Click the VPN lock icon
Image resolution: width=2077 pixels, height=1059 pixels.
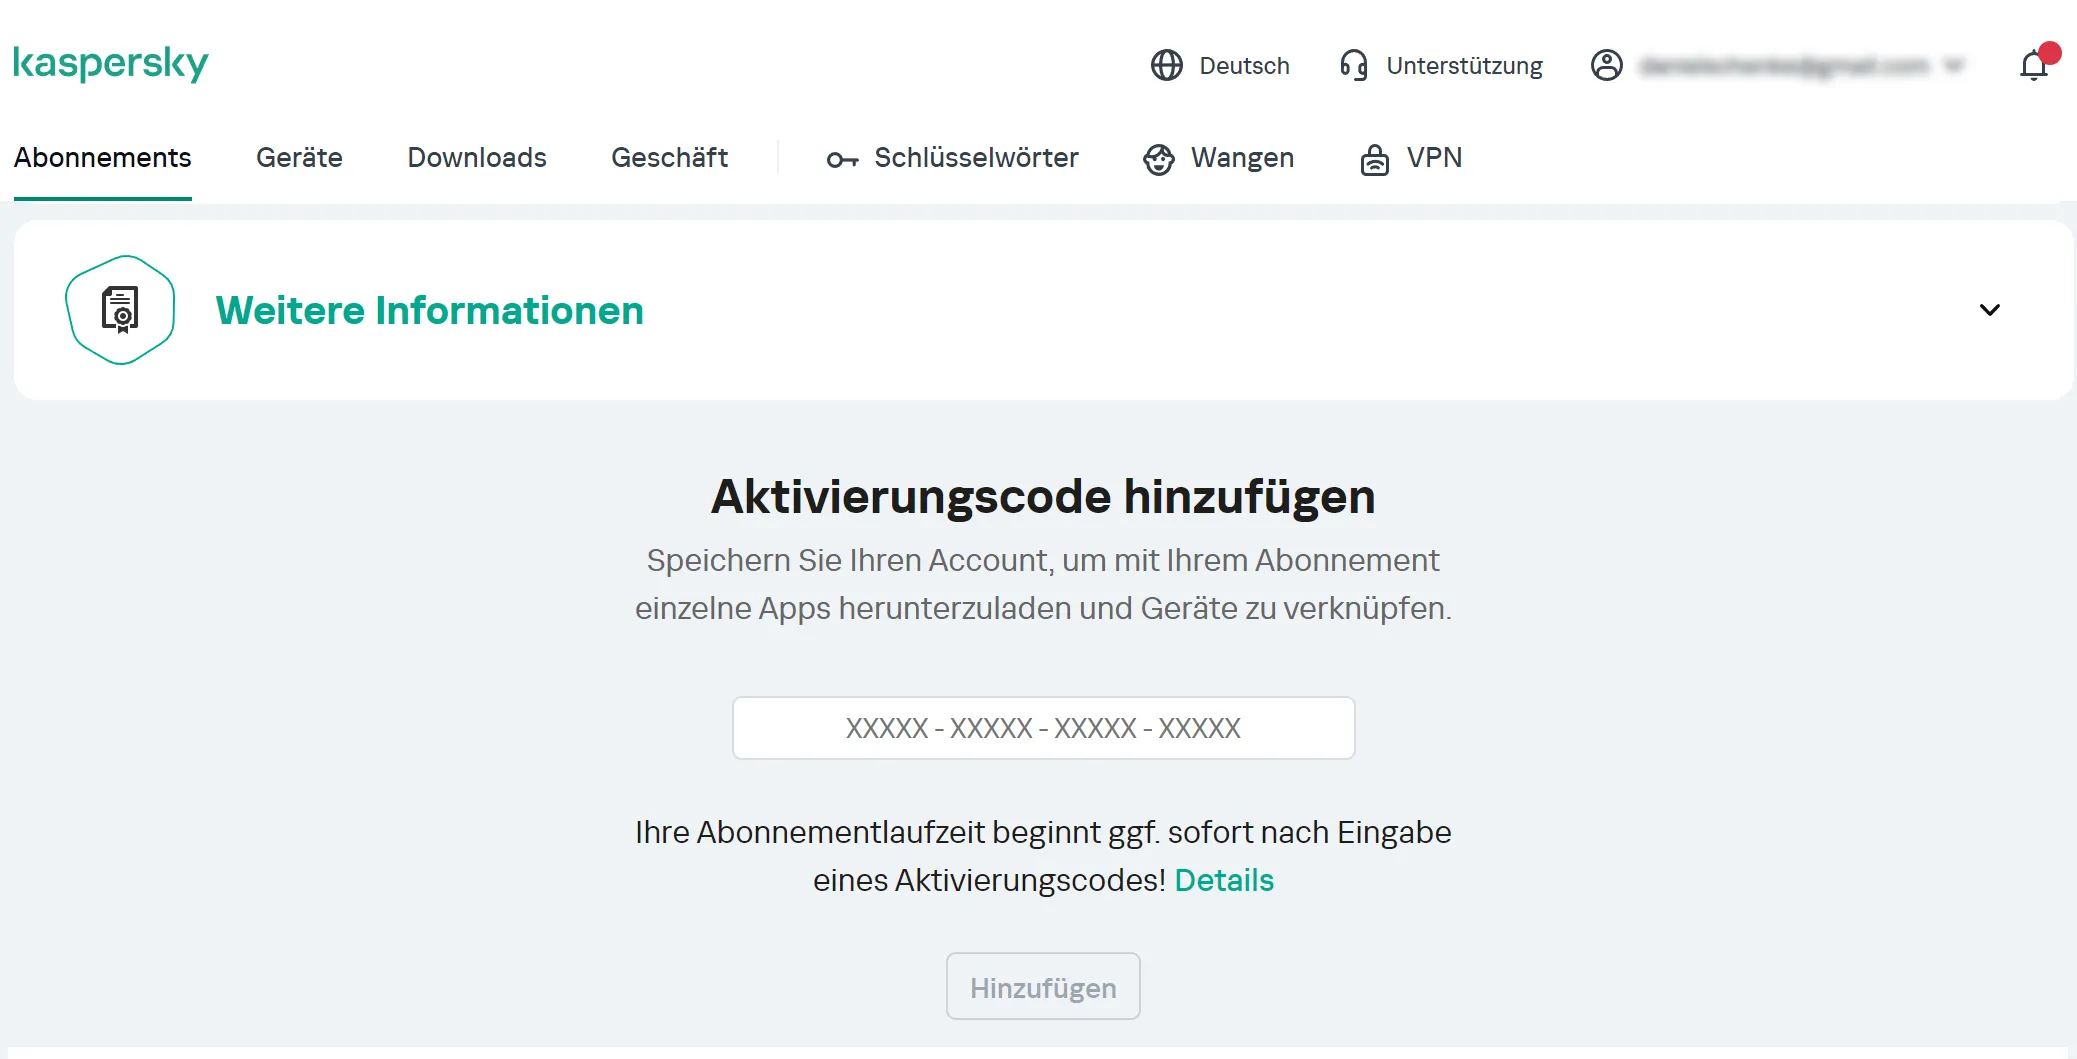pos(1374,159)
